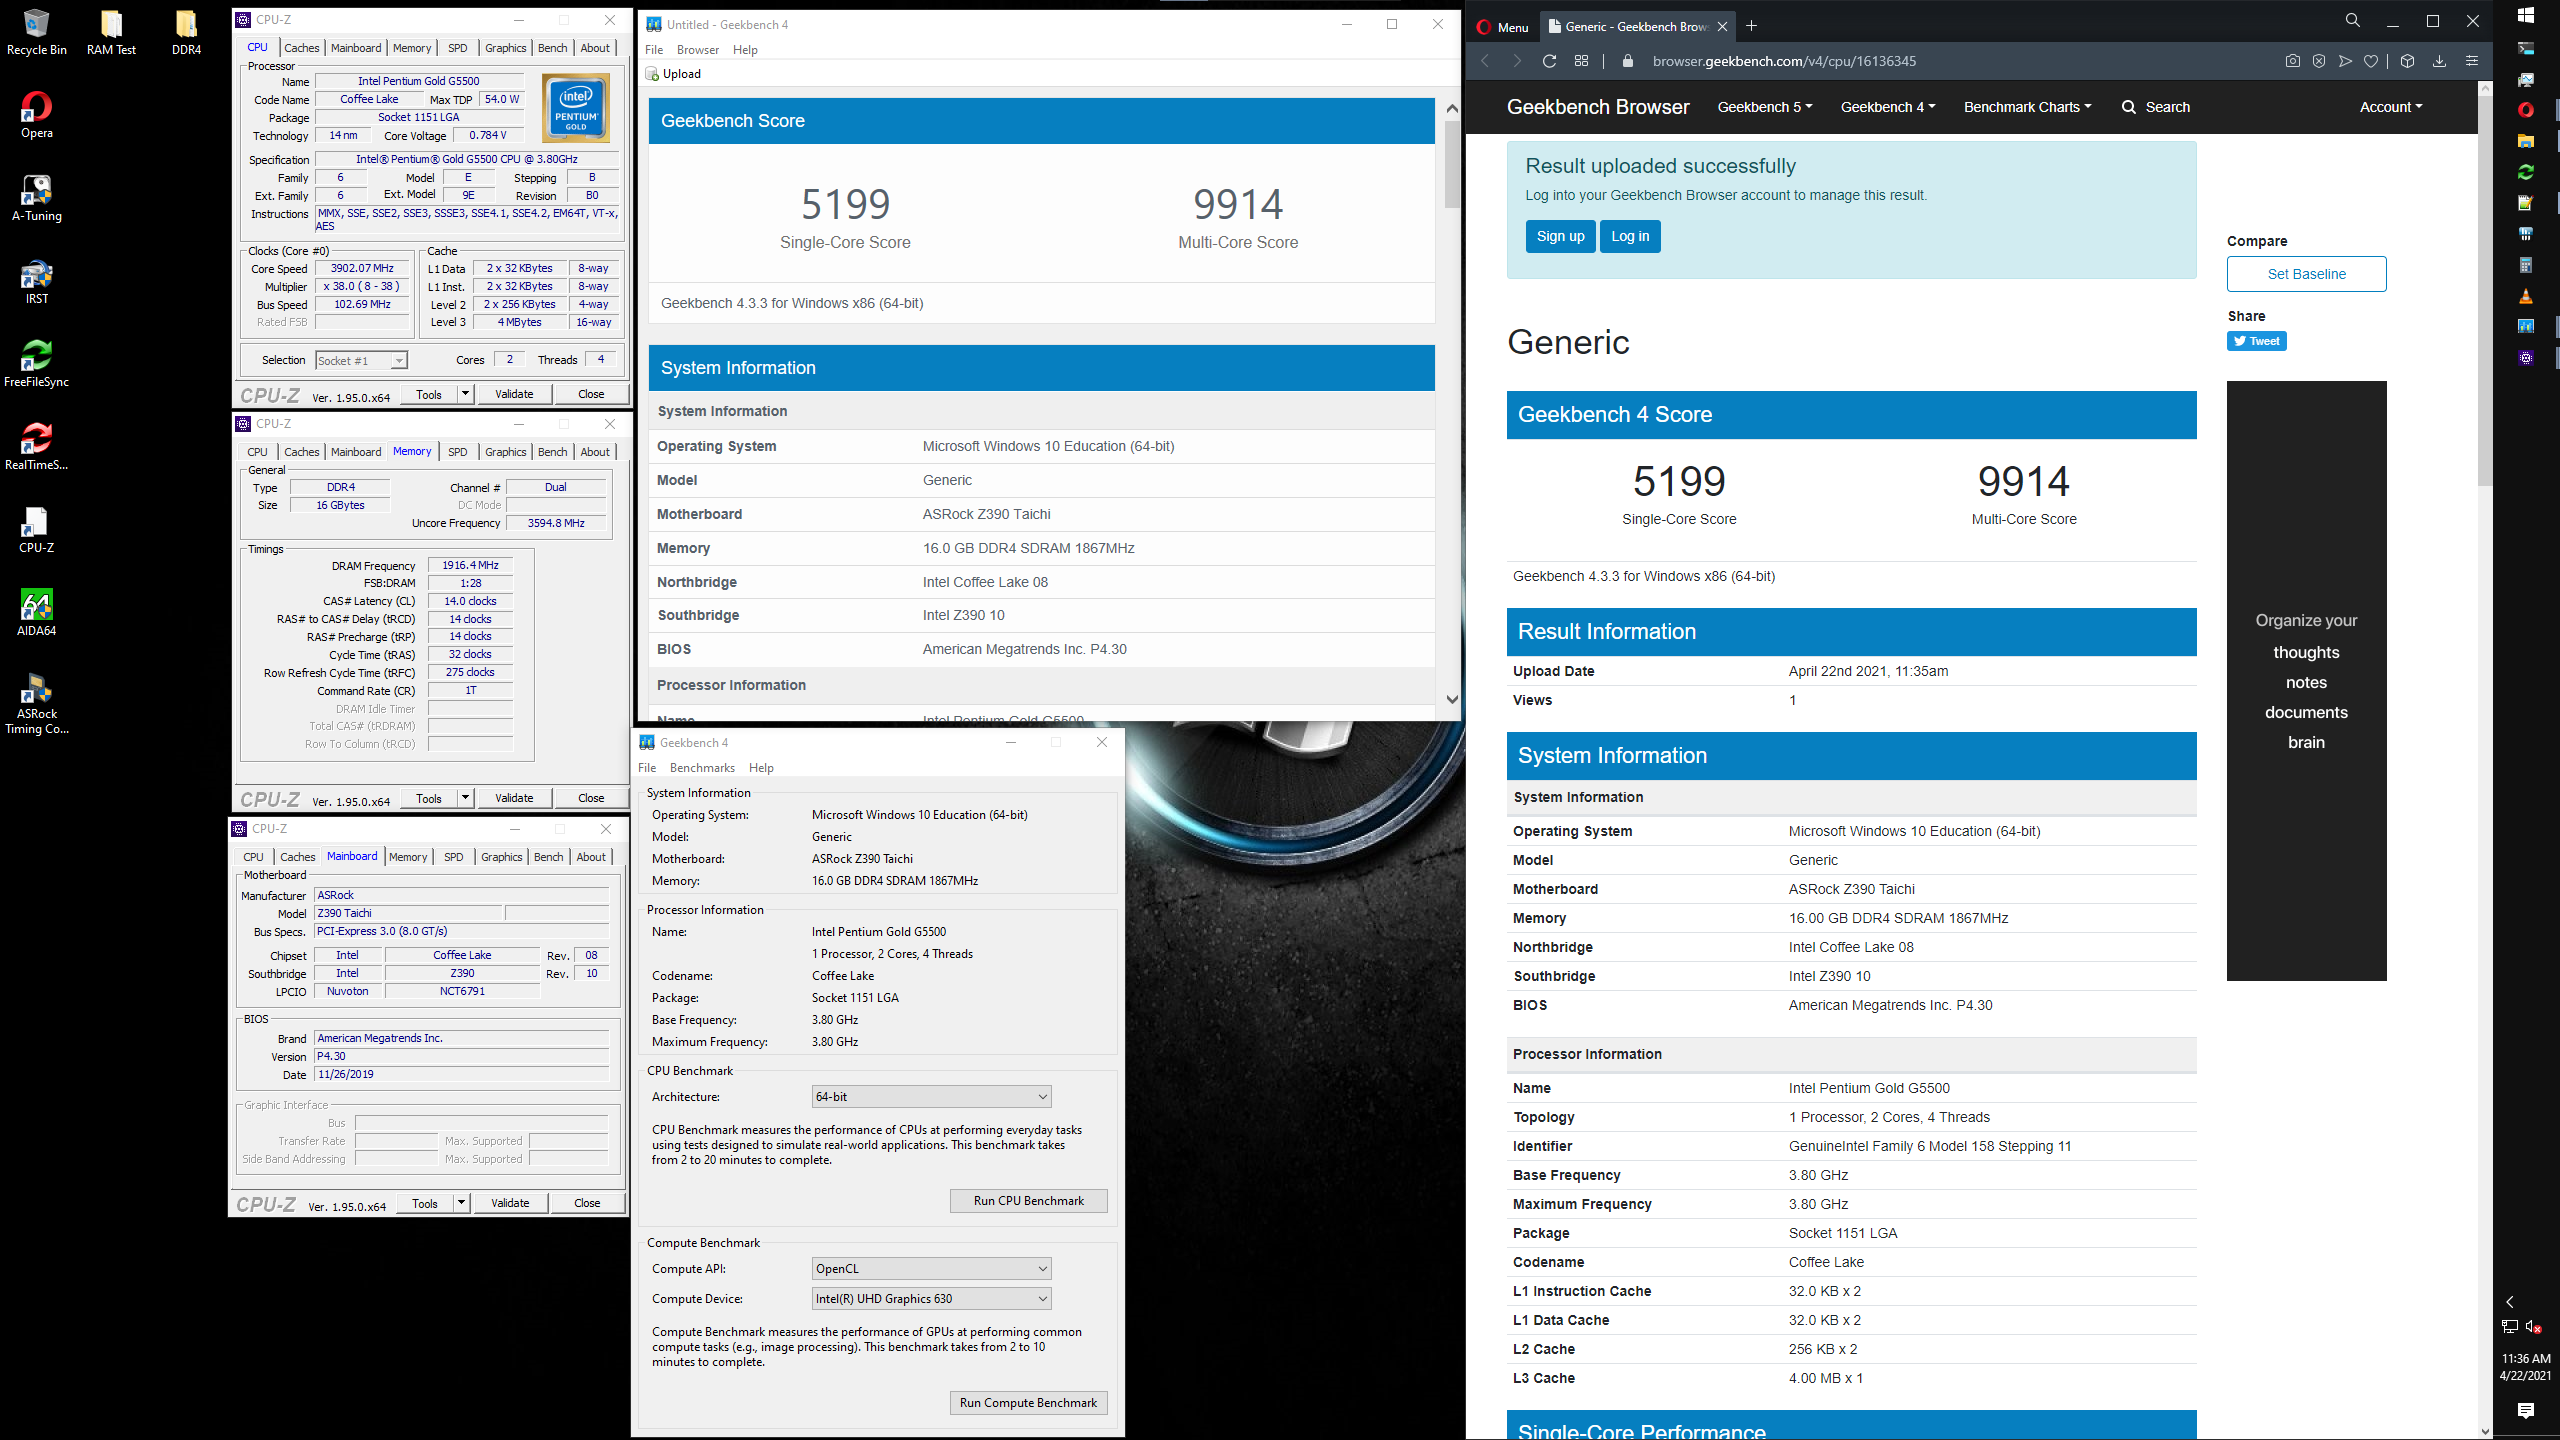This screenshot has width=2560, height=1440.
Task: Select the '1916.4 MHz' DRAM Frequency value
Action: tap(470, 565)
